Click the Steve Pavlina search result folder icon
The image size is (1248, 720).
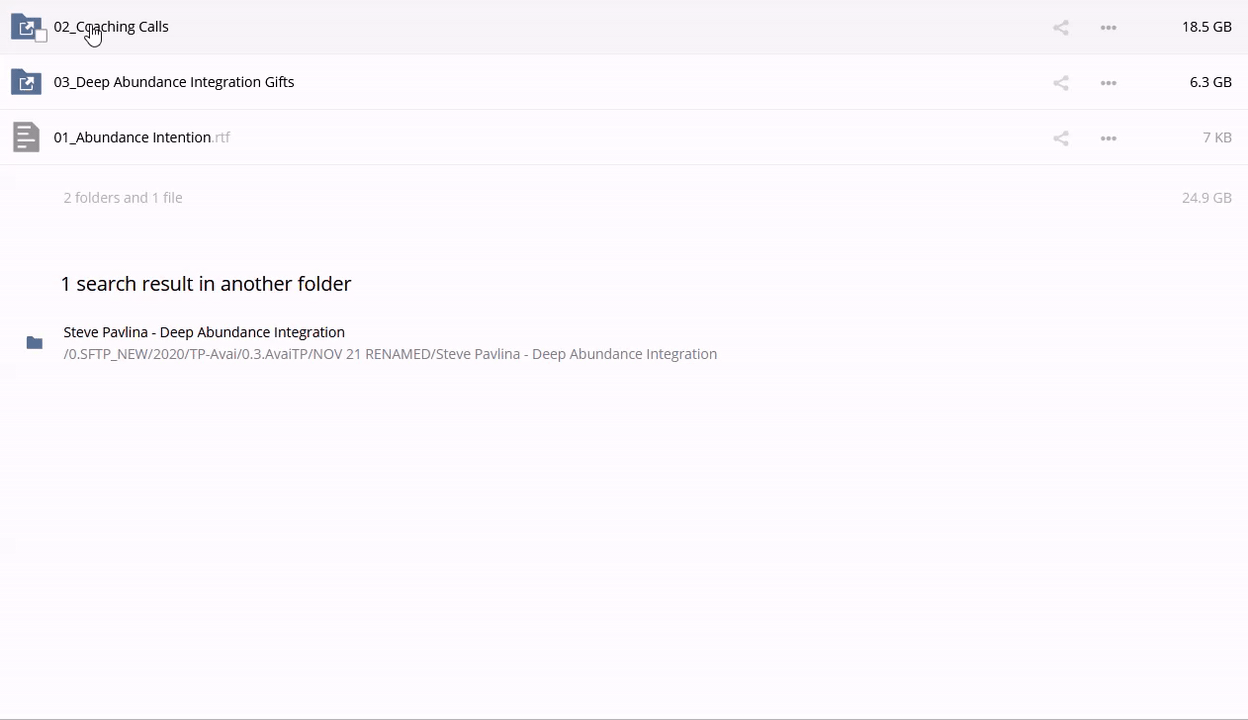(x=34, y=343)
